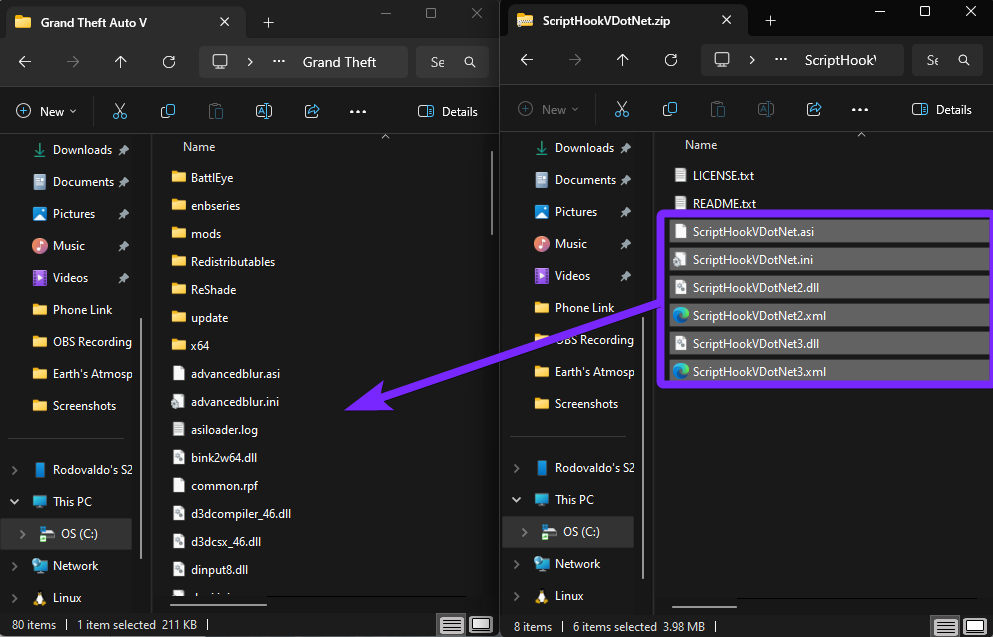The height and width of the screenshot is (637, 993).
Task: Open See more menu in ScriptHookVDotNet.zip window
Action: [860, 110]
